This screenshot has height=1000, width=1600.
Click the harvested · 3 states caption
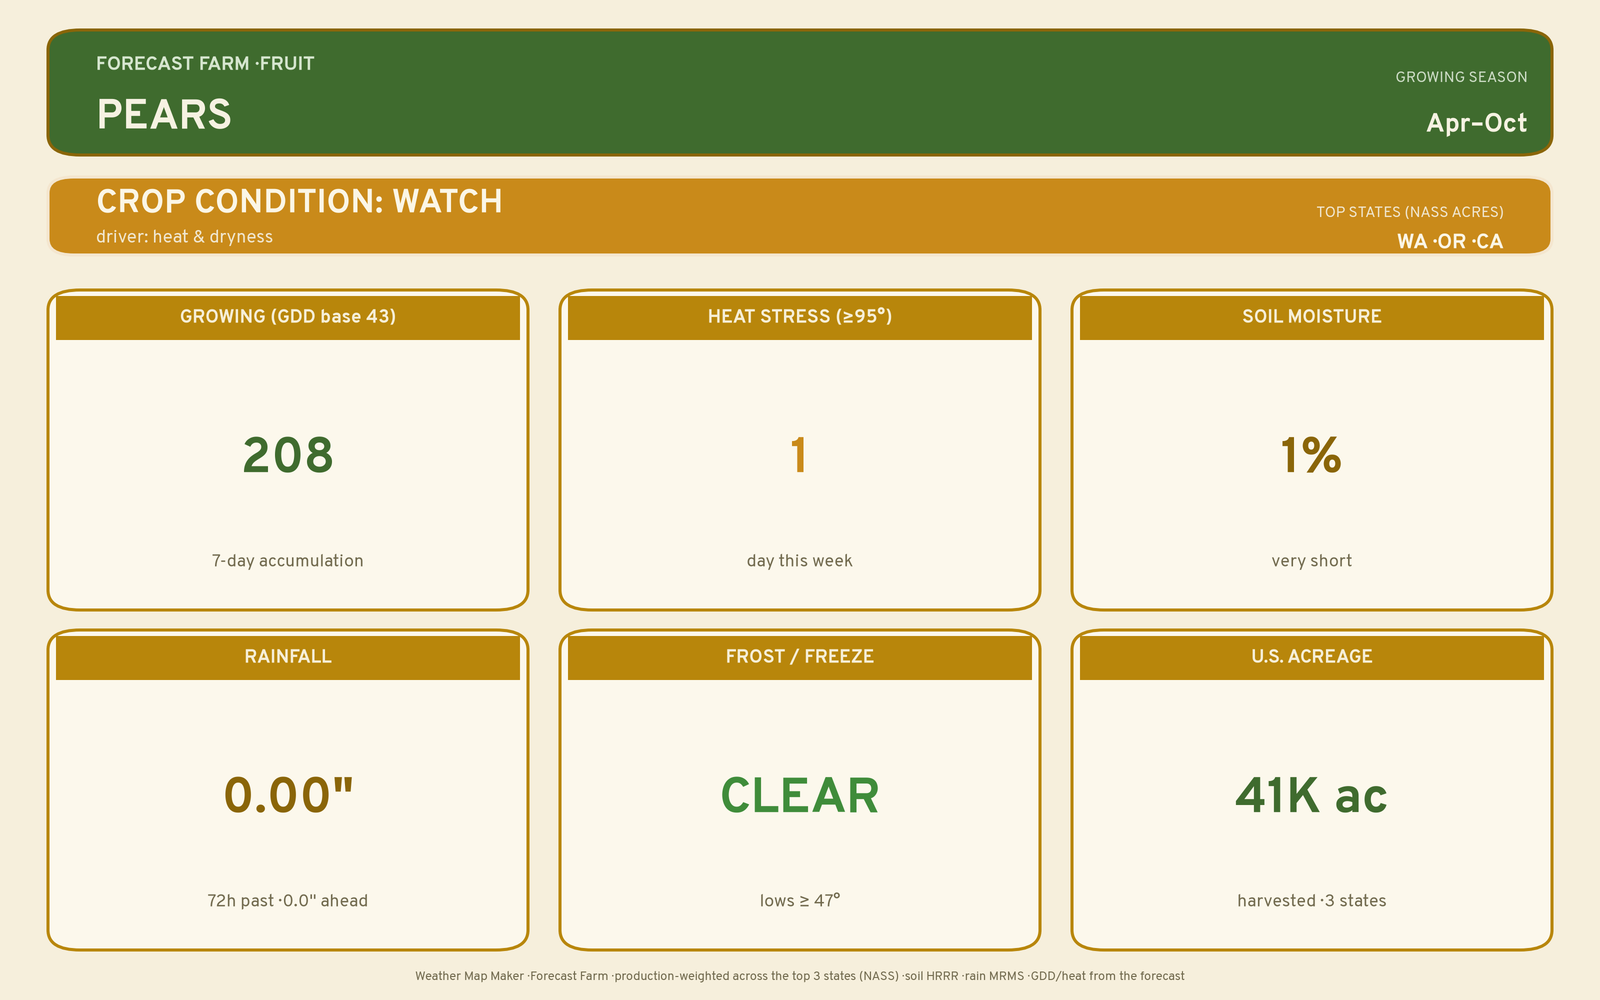click(x=1312, y=901)
